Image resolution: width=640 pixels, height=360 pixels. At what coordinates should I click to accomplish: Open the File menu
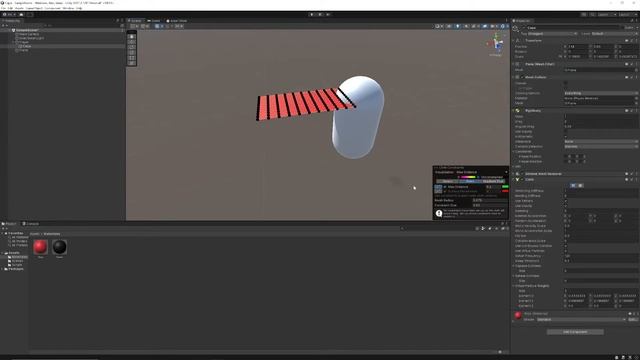pyautogui.click(x=4, y=8)
